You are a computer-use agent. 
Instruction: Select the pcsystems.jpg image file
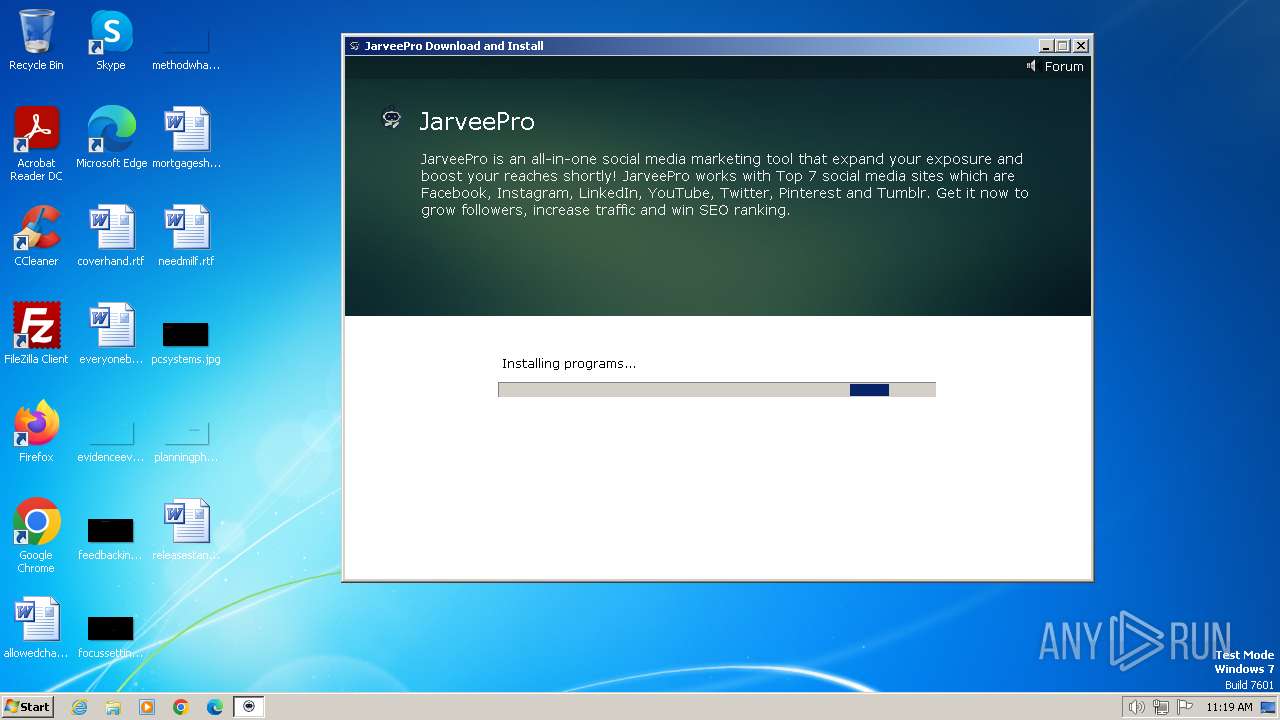186,343
